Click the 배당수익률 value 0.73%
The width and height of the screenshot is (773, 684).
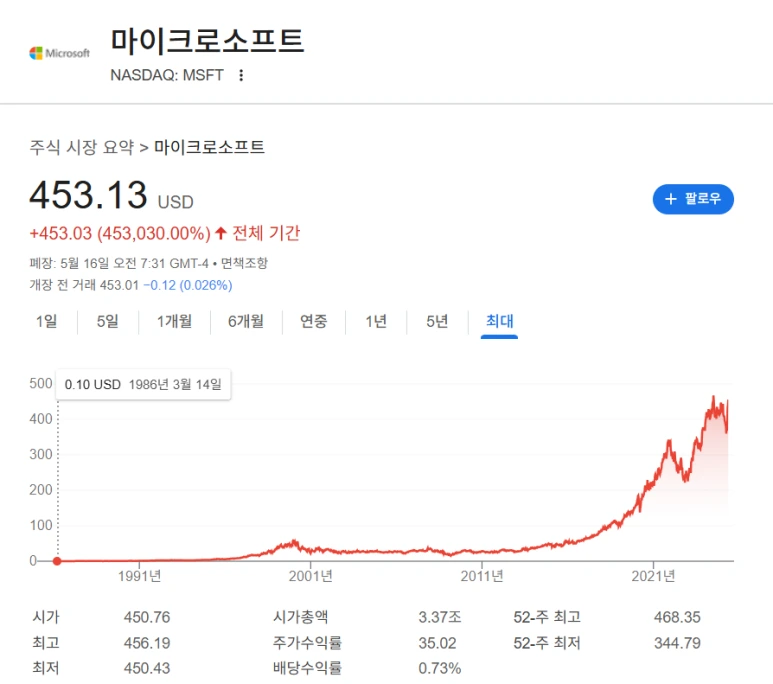[x=440, y=668]
